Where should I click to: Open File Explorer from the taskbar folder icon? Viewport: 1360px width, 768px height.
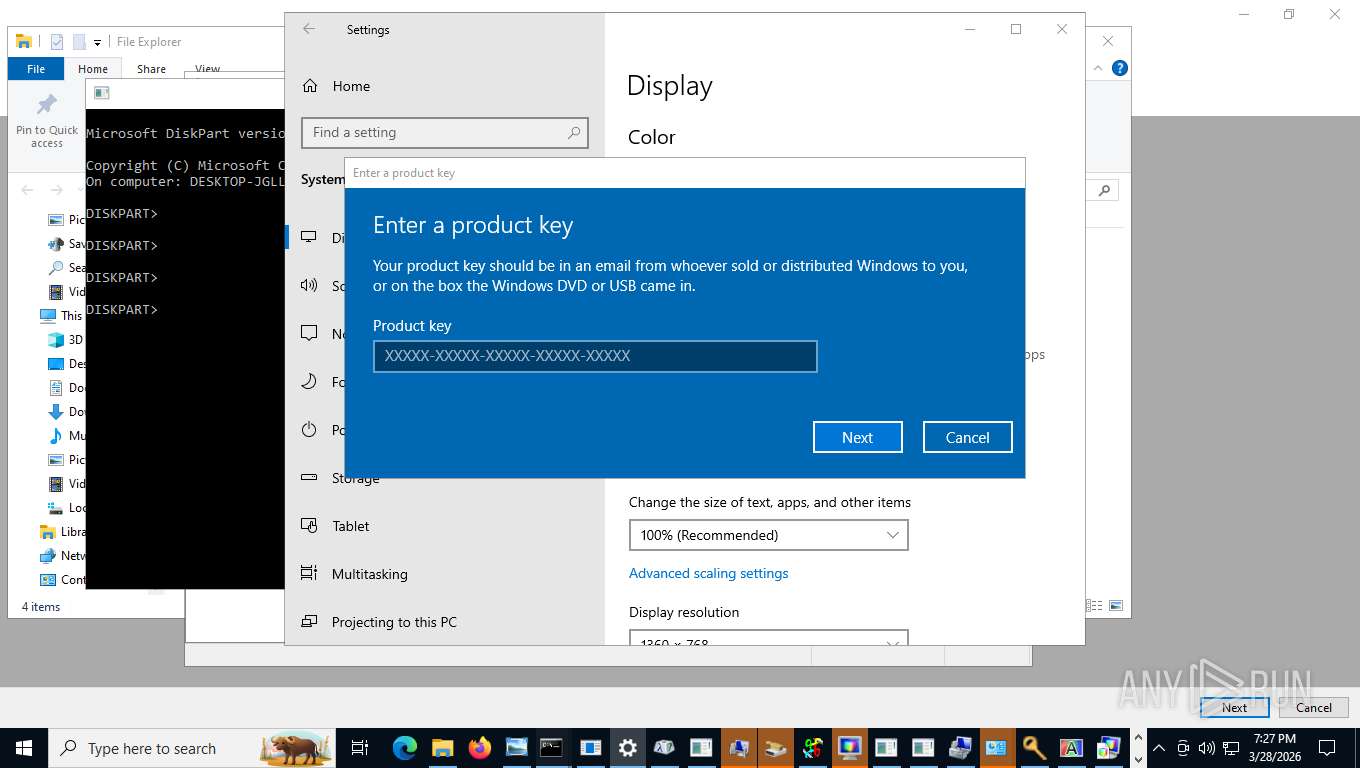(x=442, y=748)
